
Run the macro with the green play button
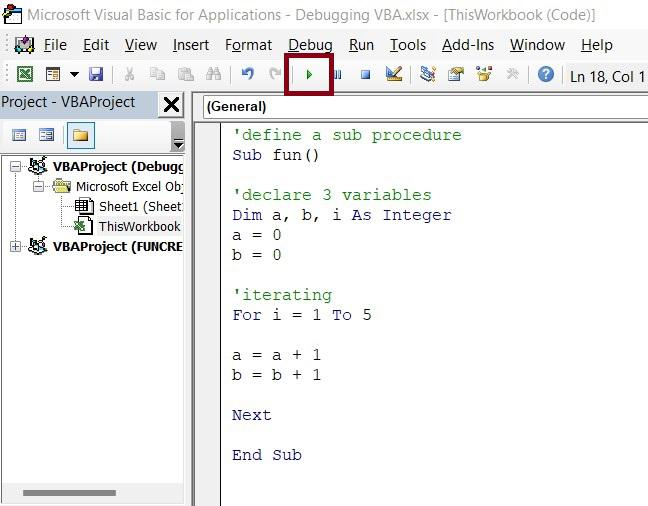(309, 75)
